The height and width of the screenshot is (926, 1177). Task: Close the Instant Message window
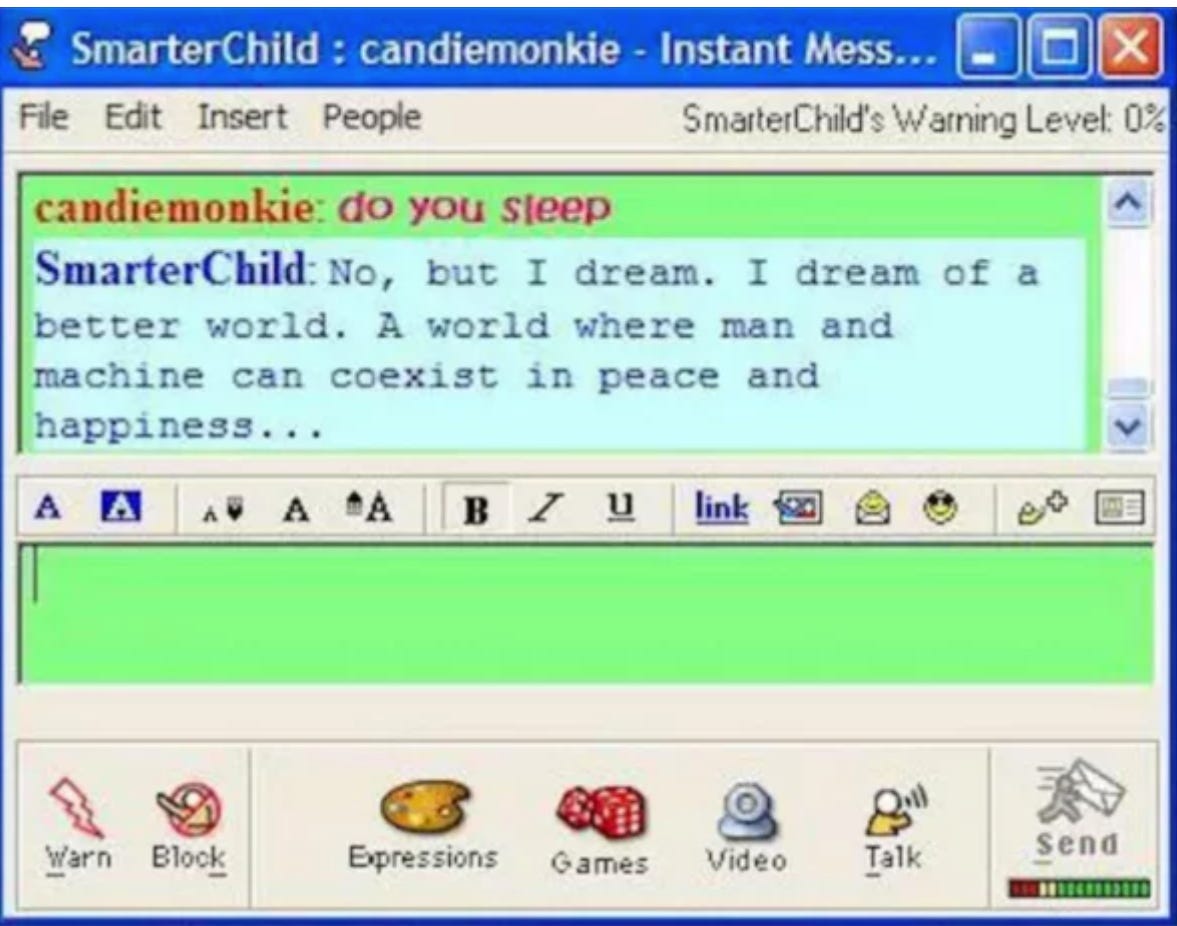click(1130, 48)
